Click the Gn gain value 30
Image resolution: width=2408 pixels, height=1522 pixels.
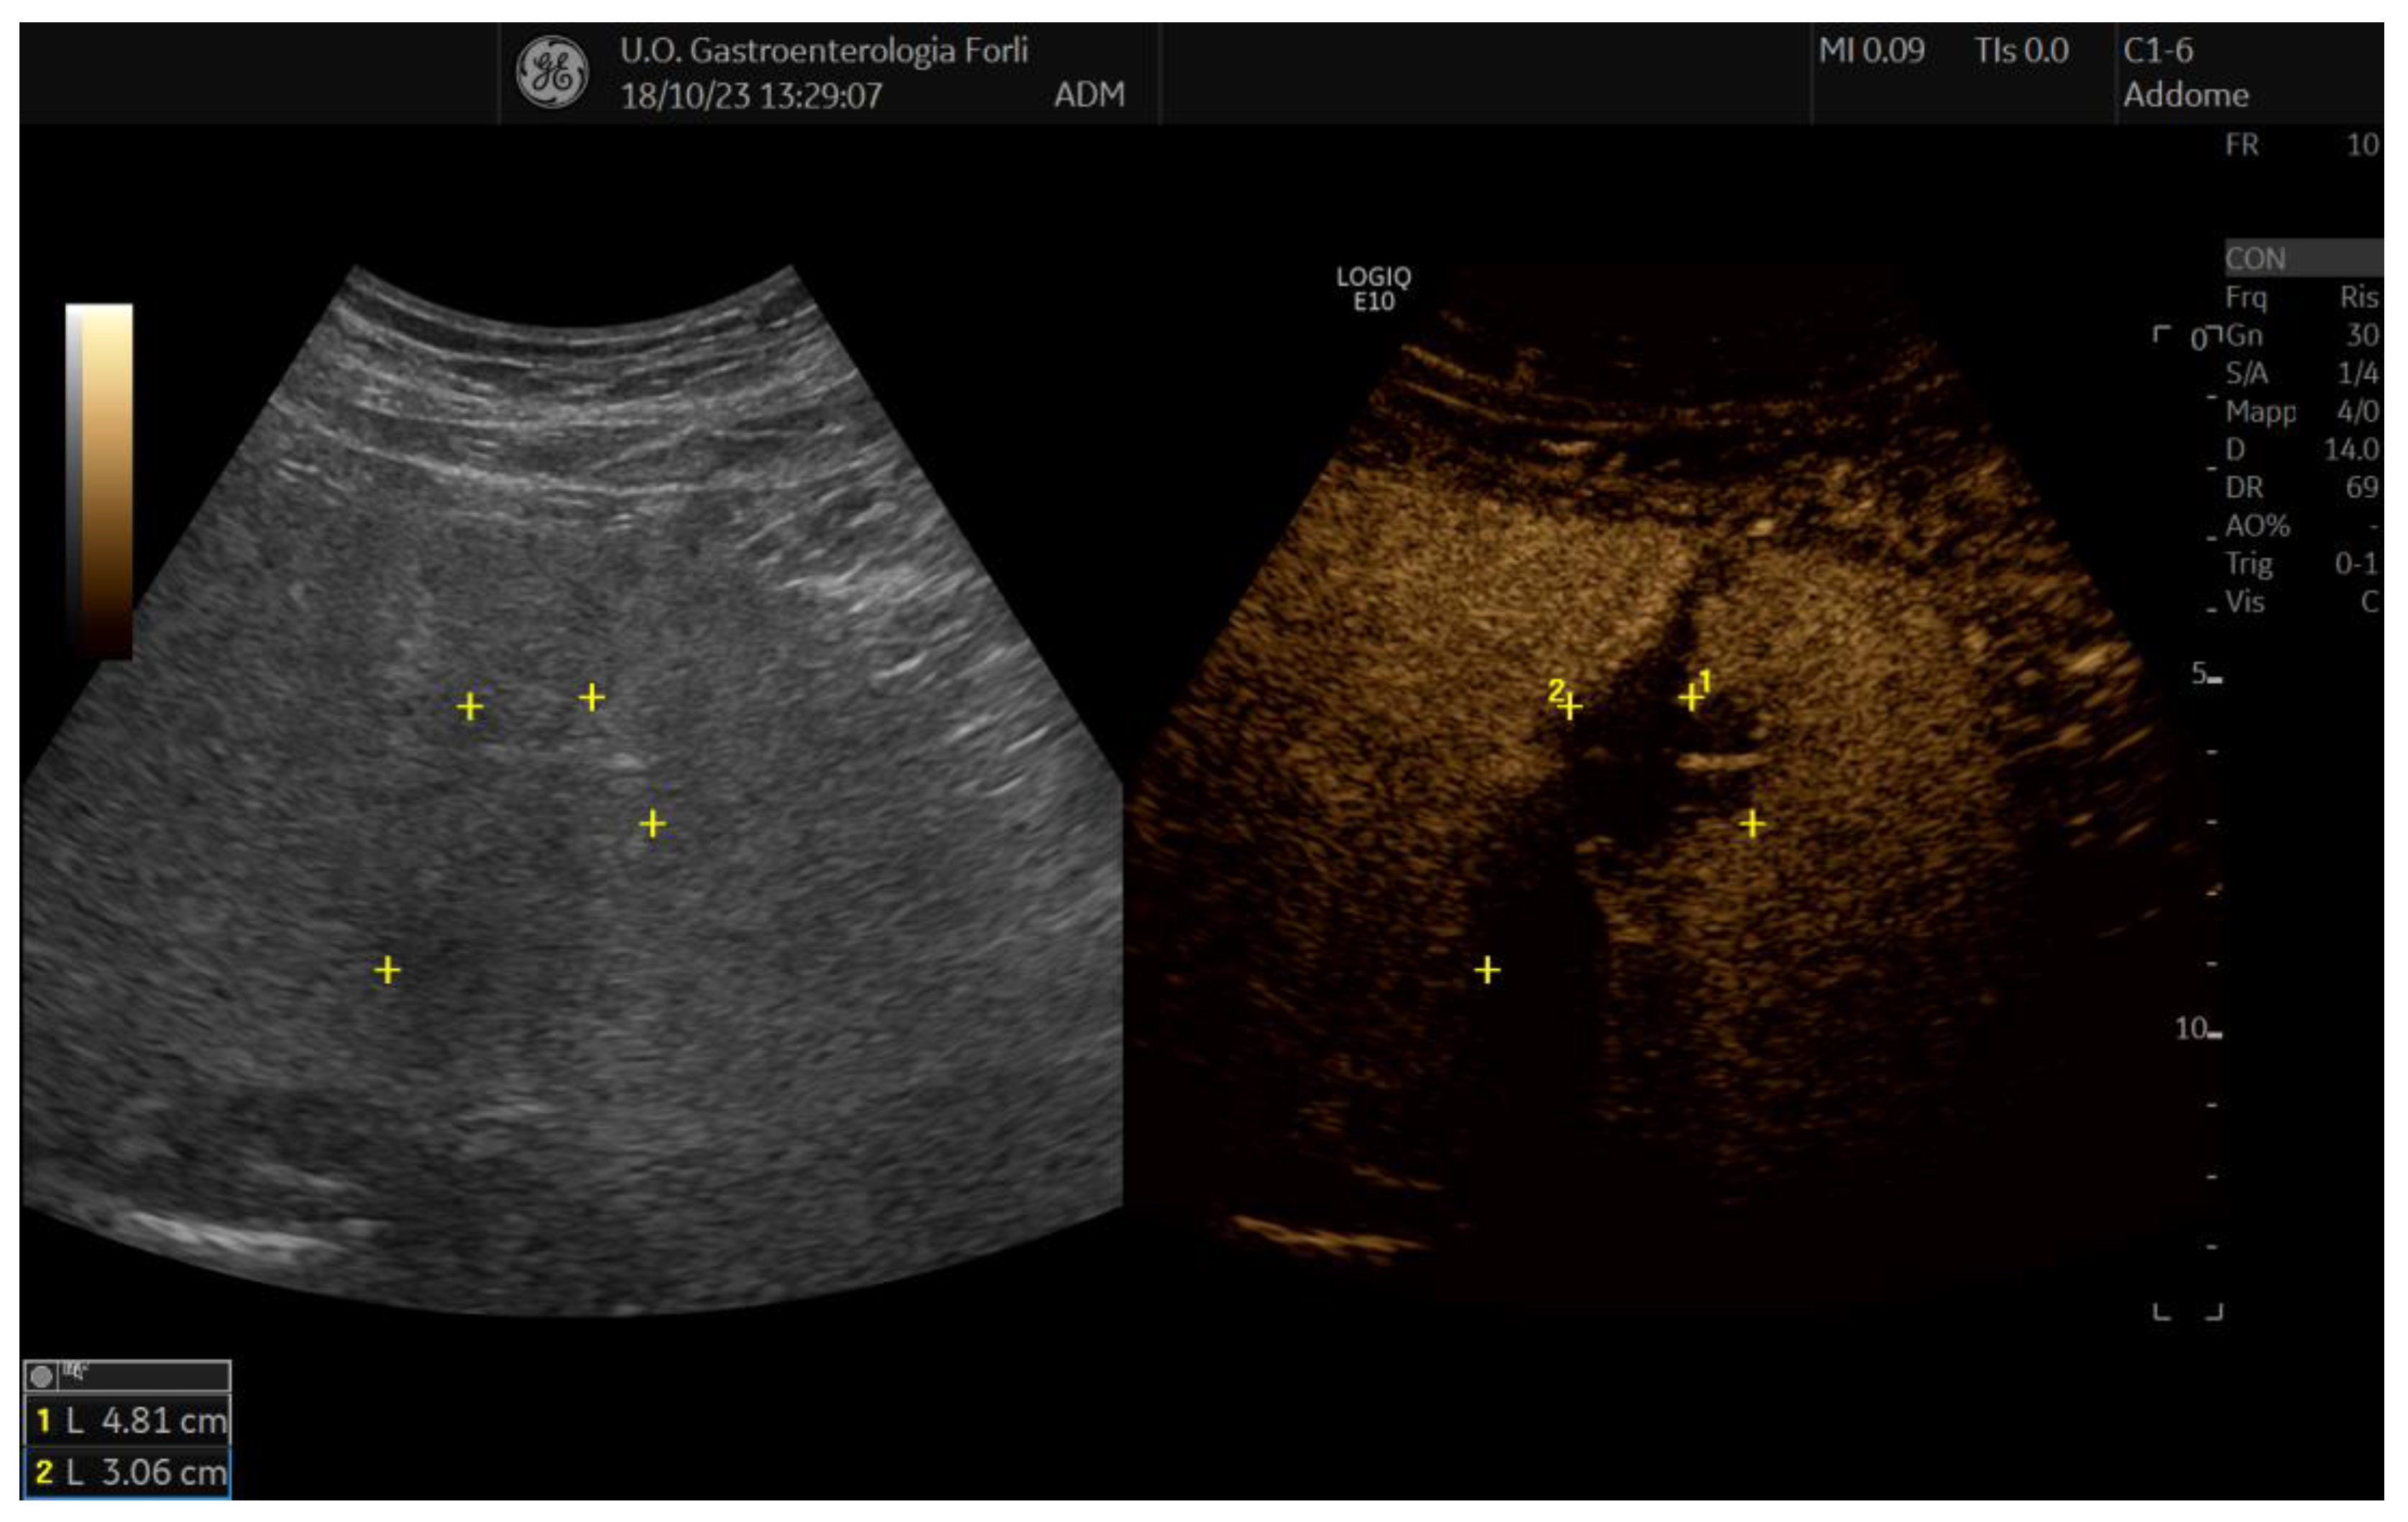click(2362, 335)
